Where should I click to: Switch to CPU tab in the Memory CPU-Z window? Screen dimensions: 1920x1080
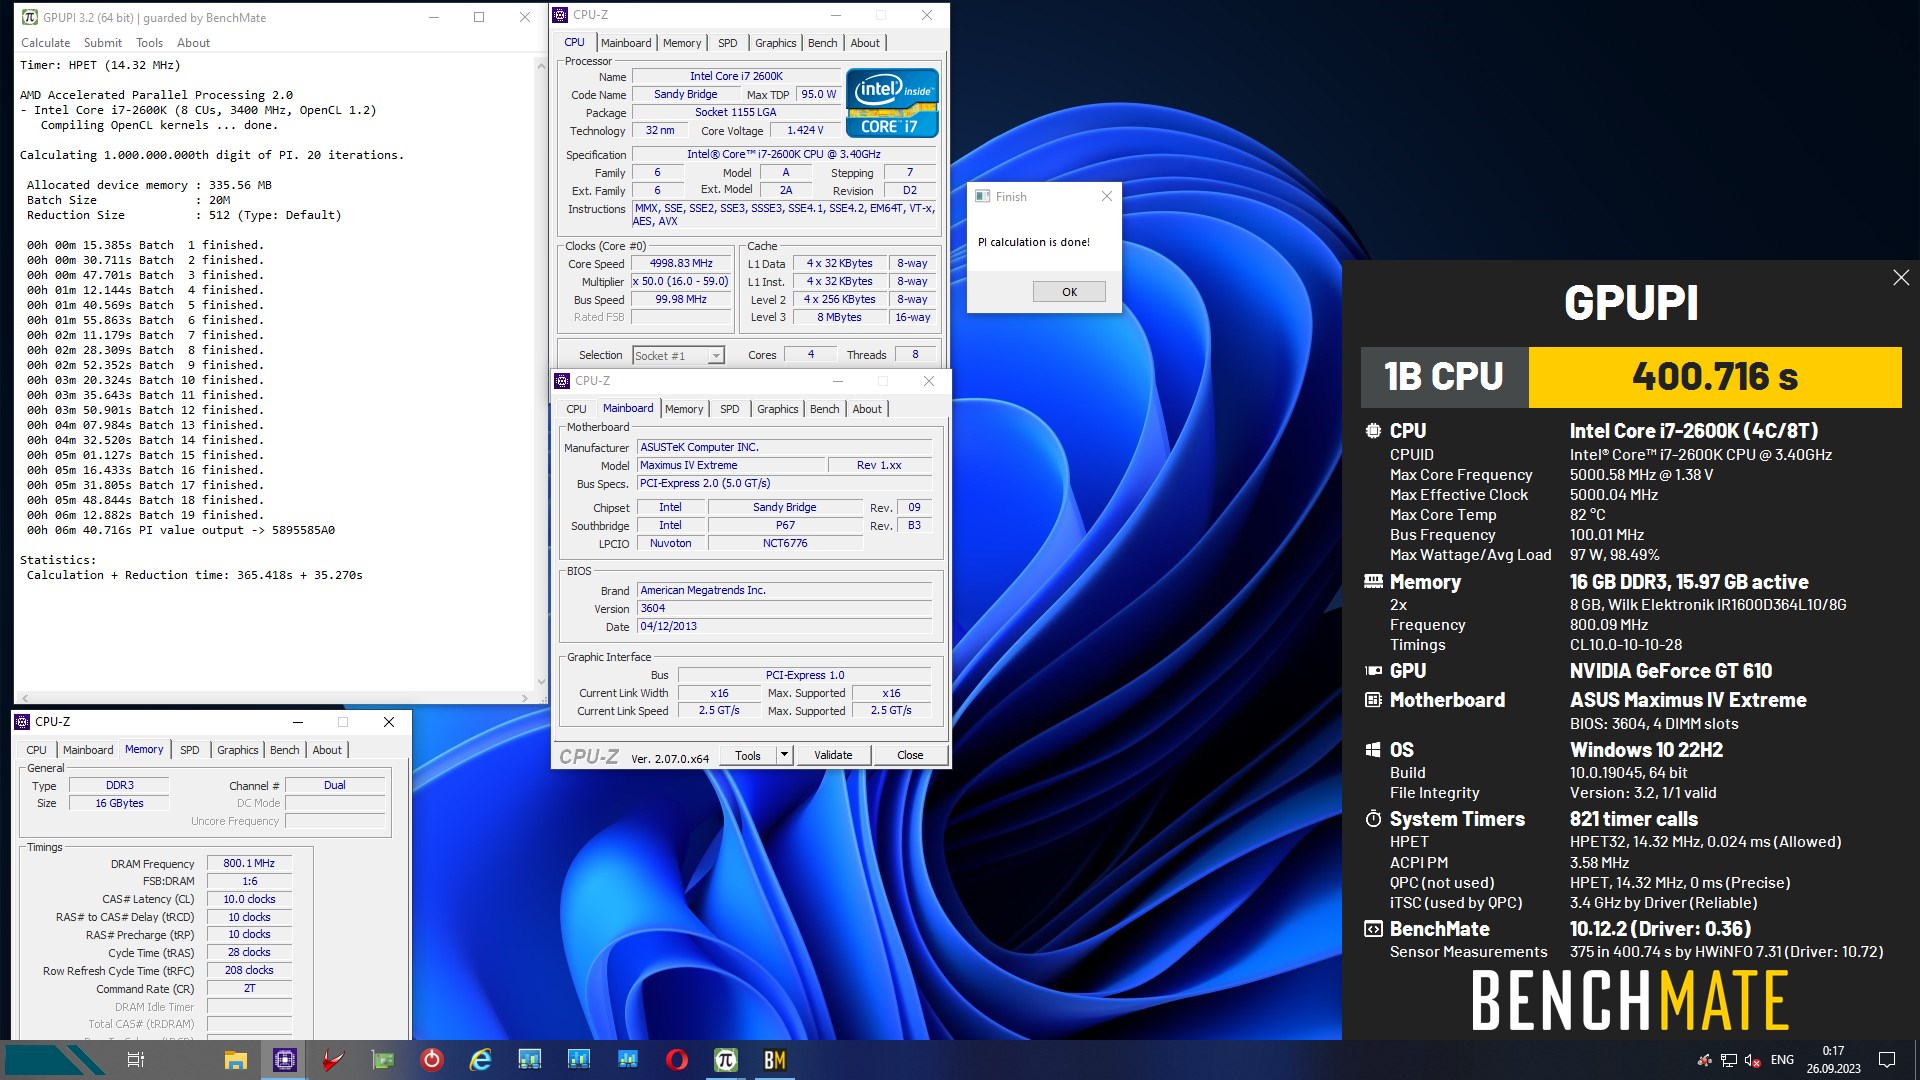(x=37, y=750)
